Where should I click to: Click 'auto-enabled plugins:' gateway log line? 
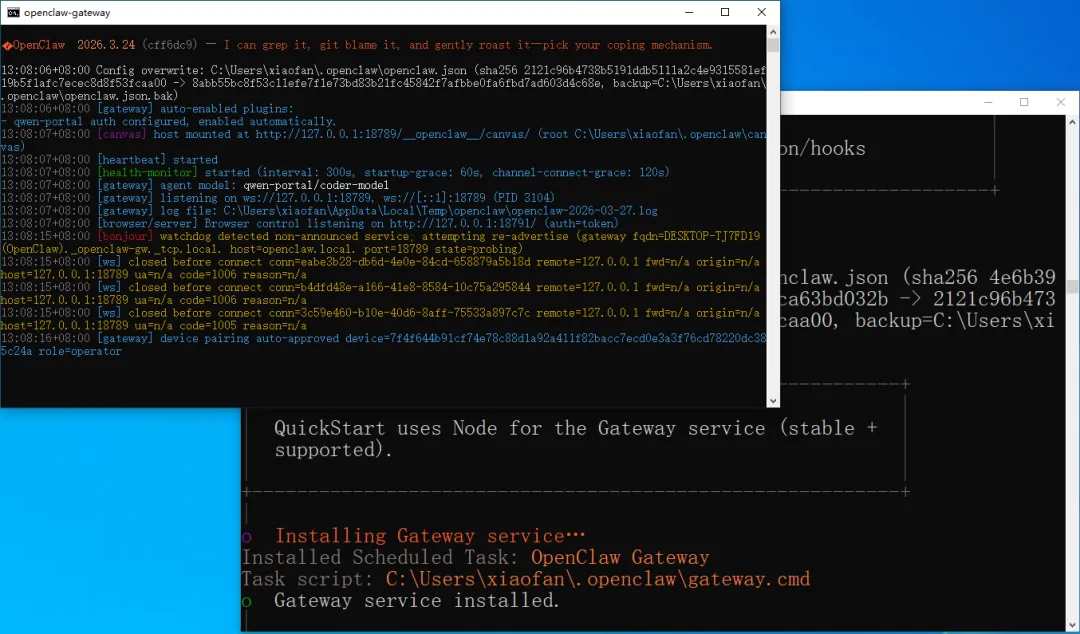pyautogui.click(x=147, y=109)
